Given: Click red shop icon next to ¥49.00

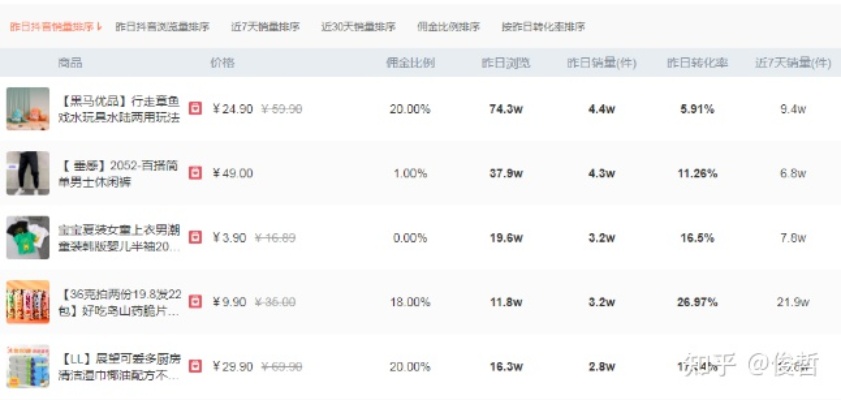Looking at the screenshot, I should click(x=196, y=173).
